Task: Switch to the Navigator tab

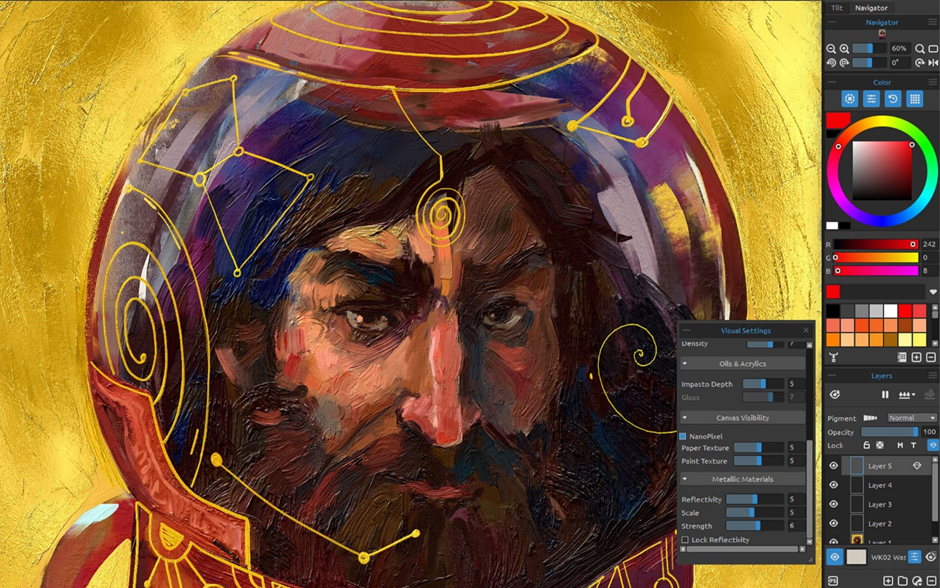Action: (x=871, y=8)
